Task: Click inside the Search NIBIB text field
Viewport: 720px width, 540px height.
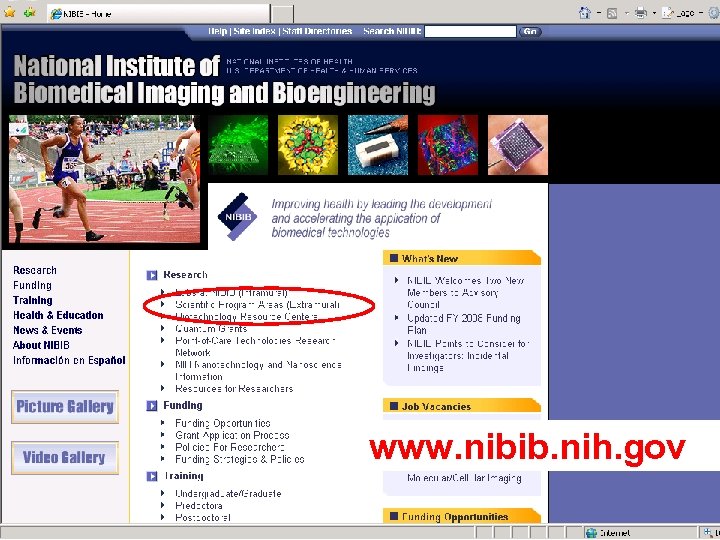Action: 470,32
